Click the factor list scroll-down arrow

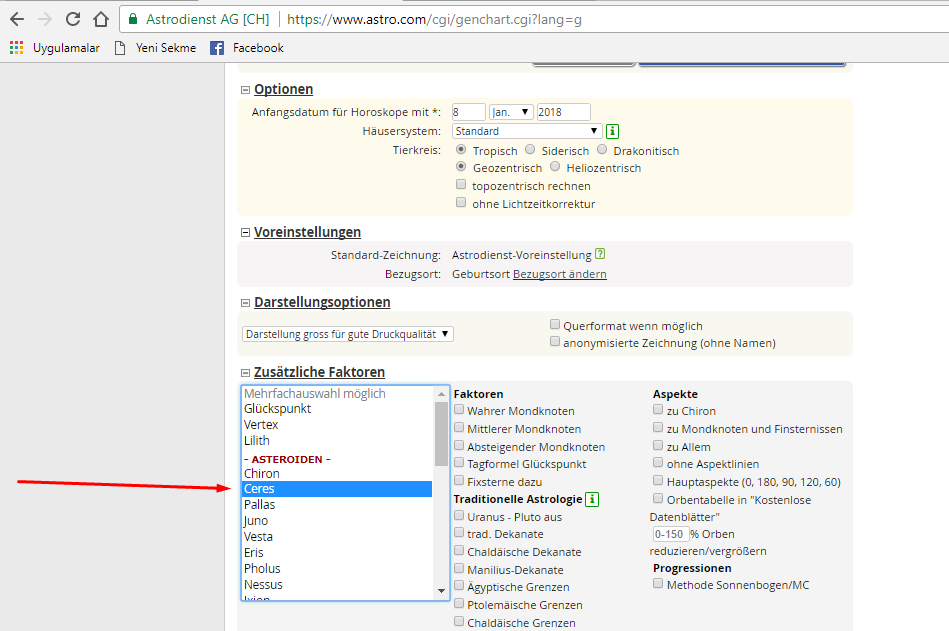[441, 591]
